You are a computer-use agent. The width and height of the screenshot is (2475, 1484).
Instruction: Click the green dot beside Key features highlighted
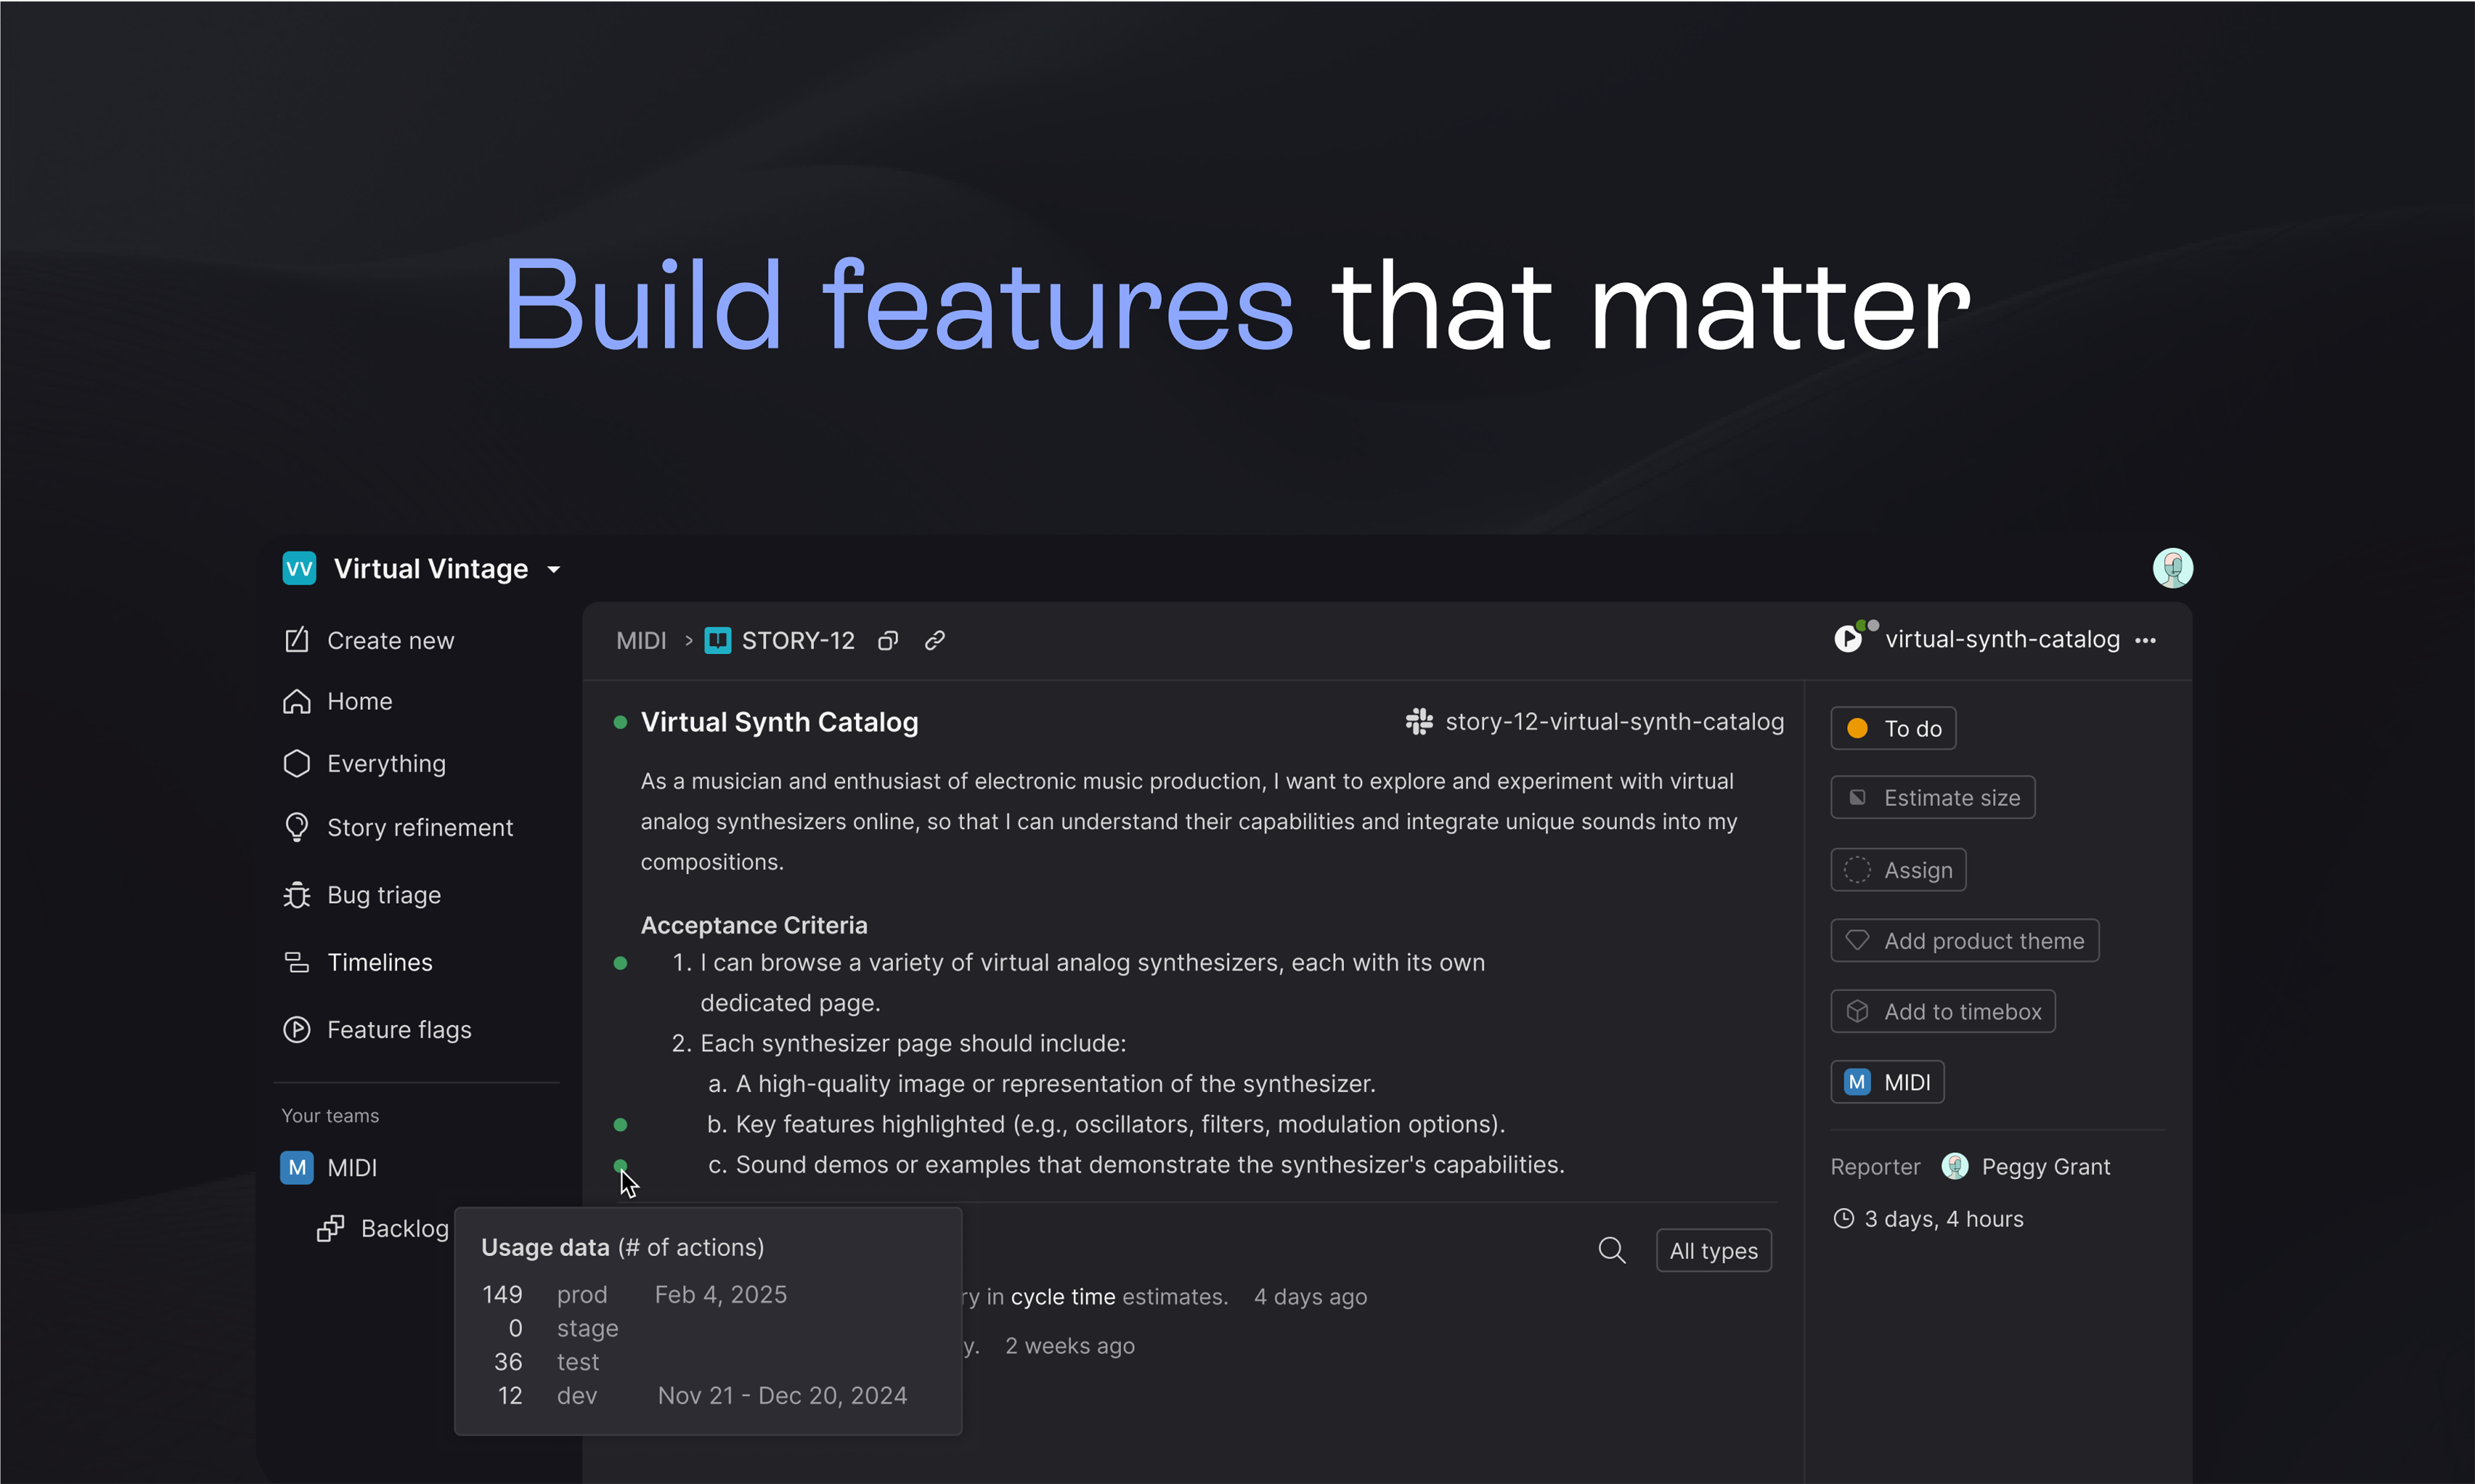pos(620,1125)
